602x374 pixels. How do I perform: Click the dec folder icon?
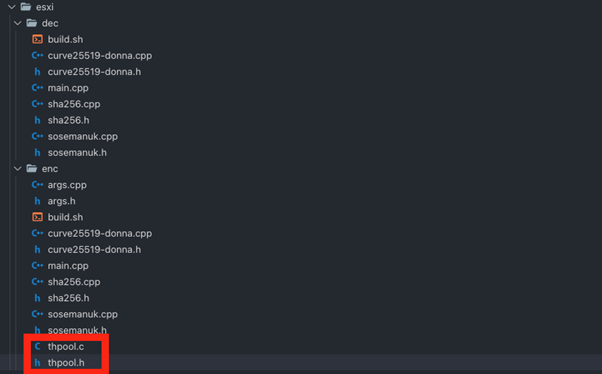[x=31, y=23]
